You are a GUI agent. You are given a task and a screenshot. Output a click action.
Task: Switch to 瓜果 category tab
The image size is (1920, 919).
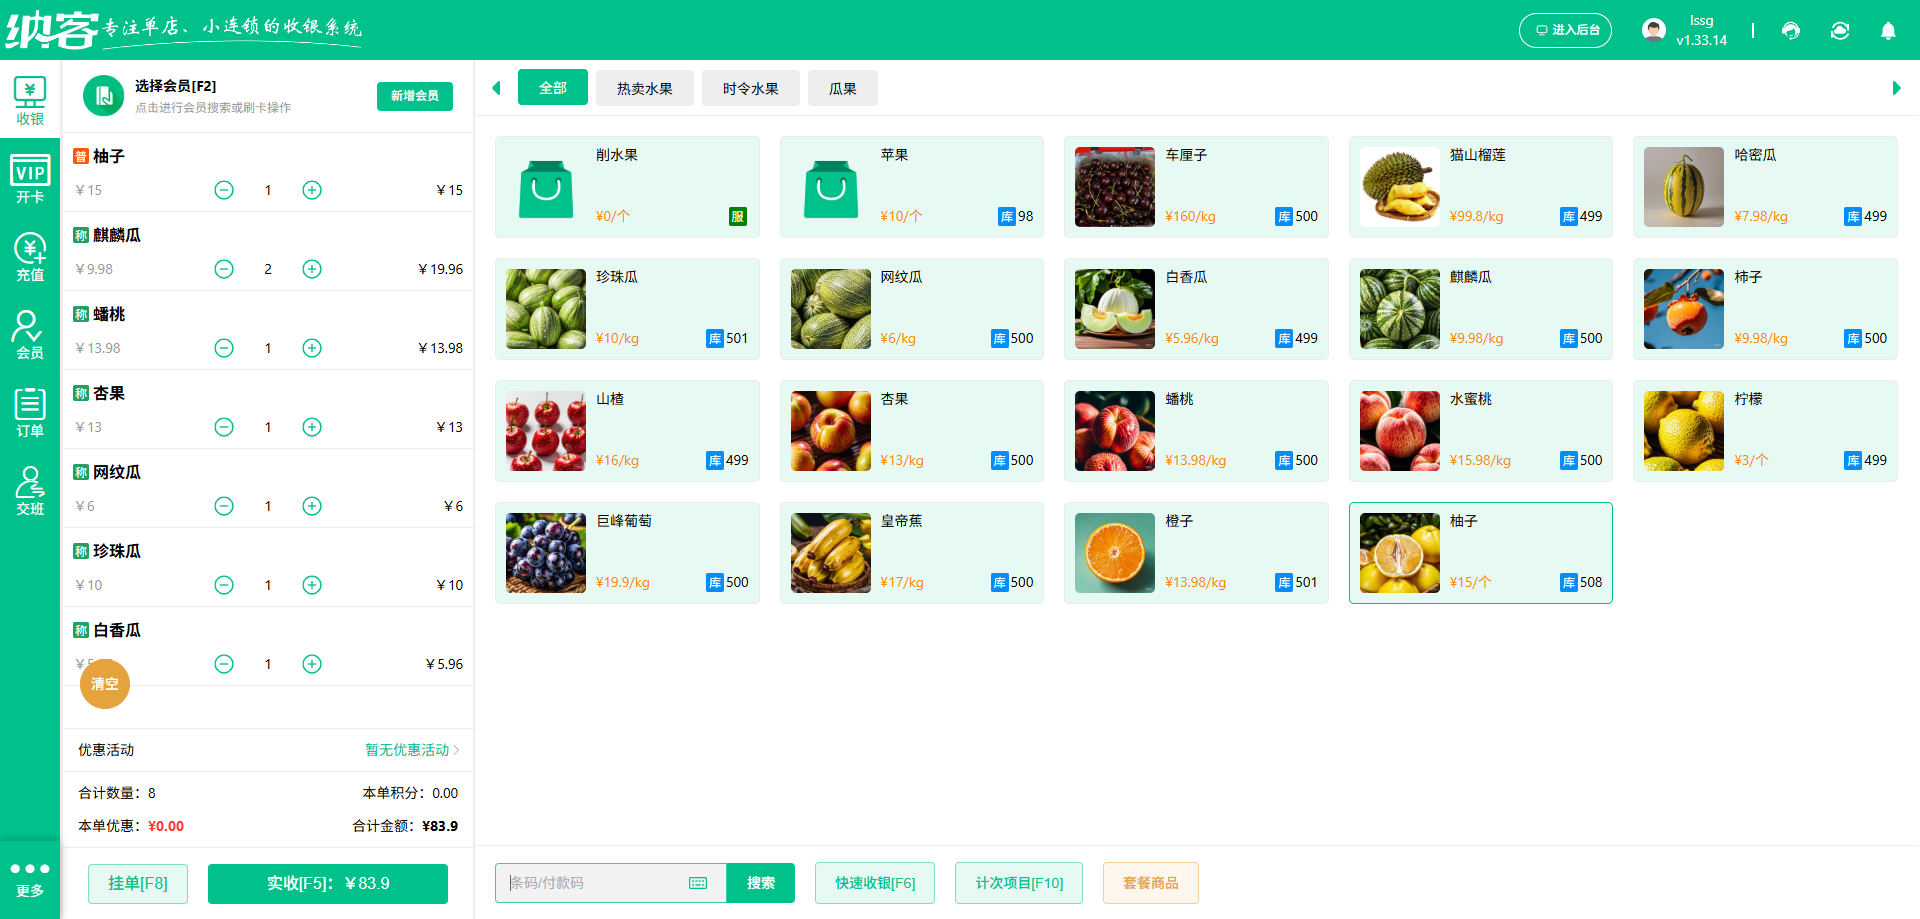pyautogui.click(x=842, y=89)
